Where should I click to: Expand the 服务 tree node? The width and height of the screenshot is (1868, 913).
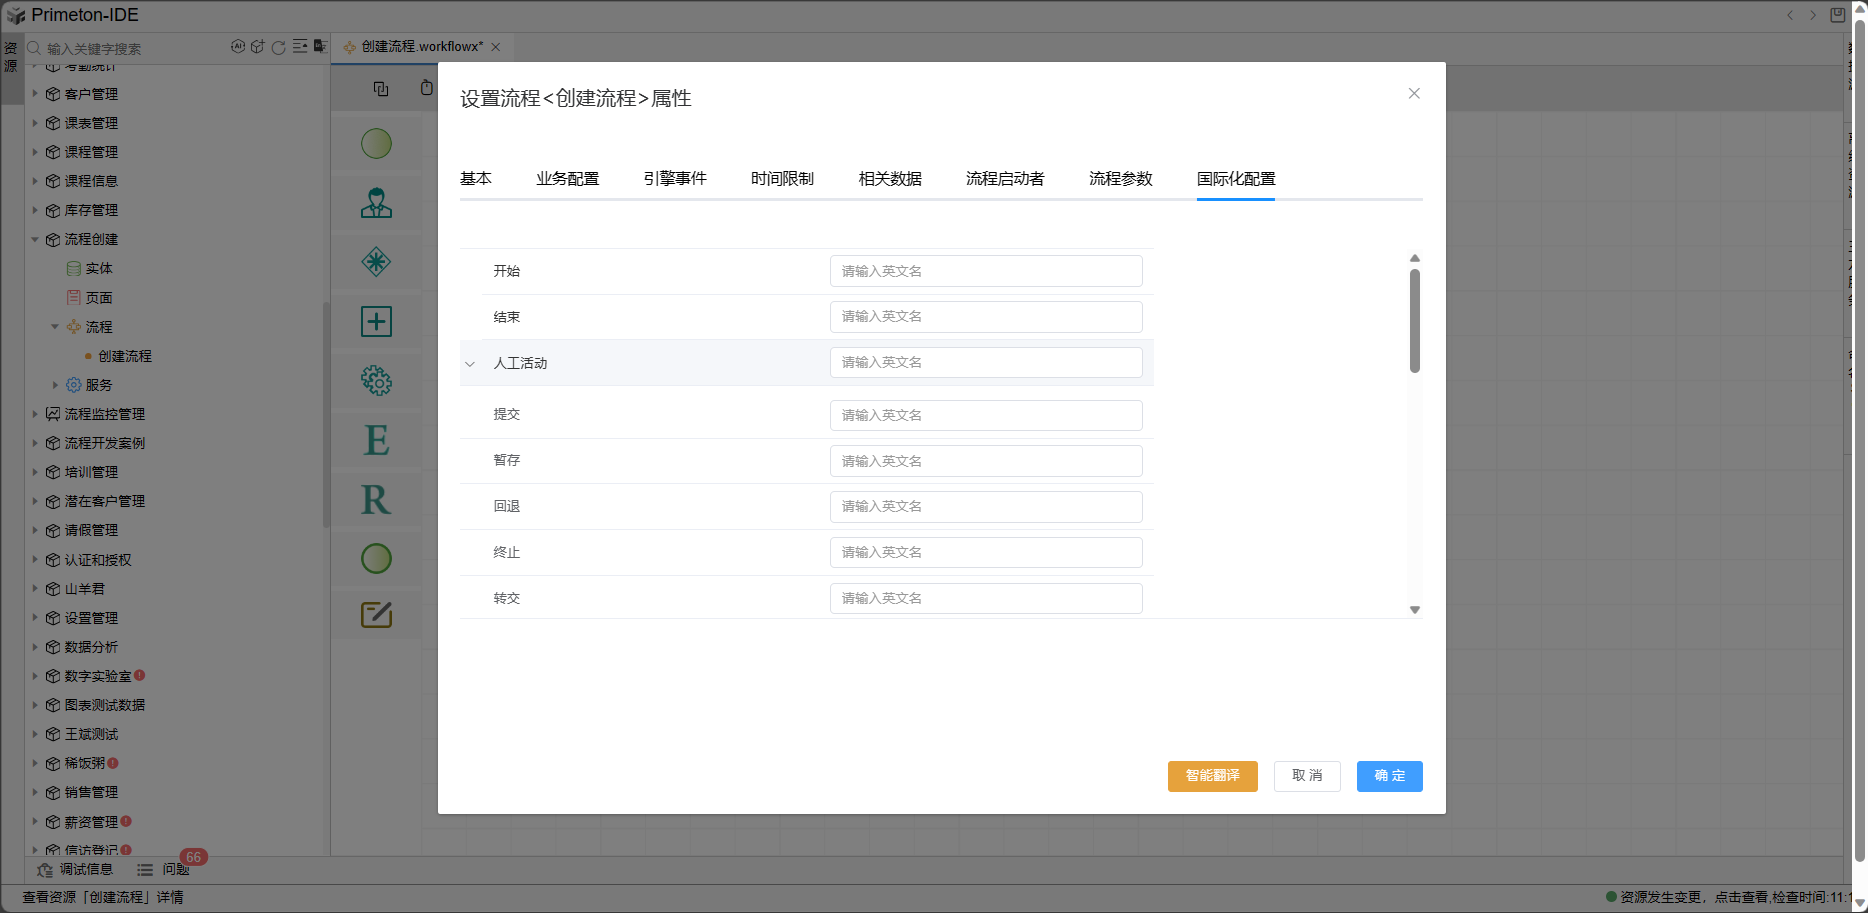pyautogui.click(x=55, y=385)
